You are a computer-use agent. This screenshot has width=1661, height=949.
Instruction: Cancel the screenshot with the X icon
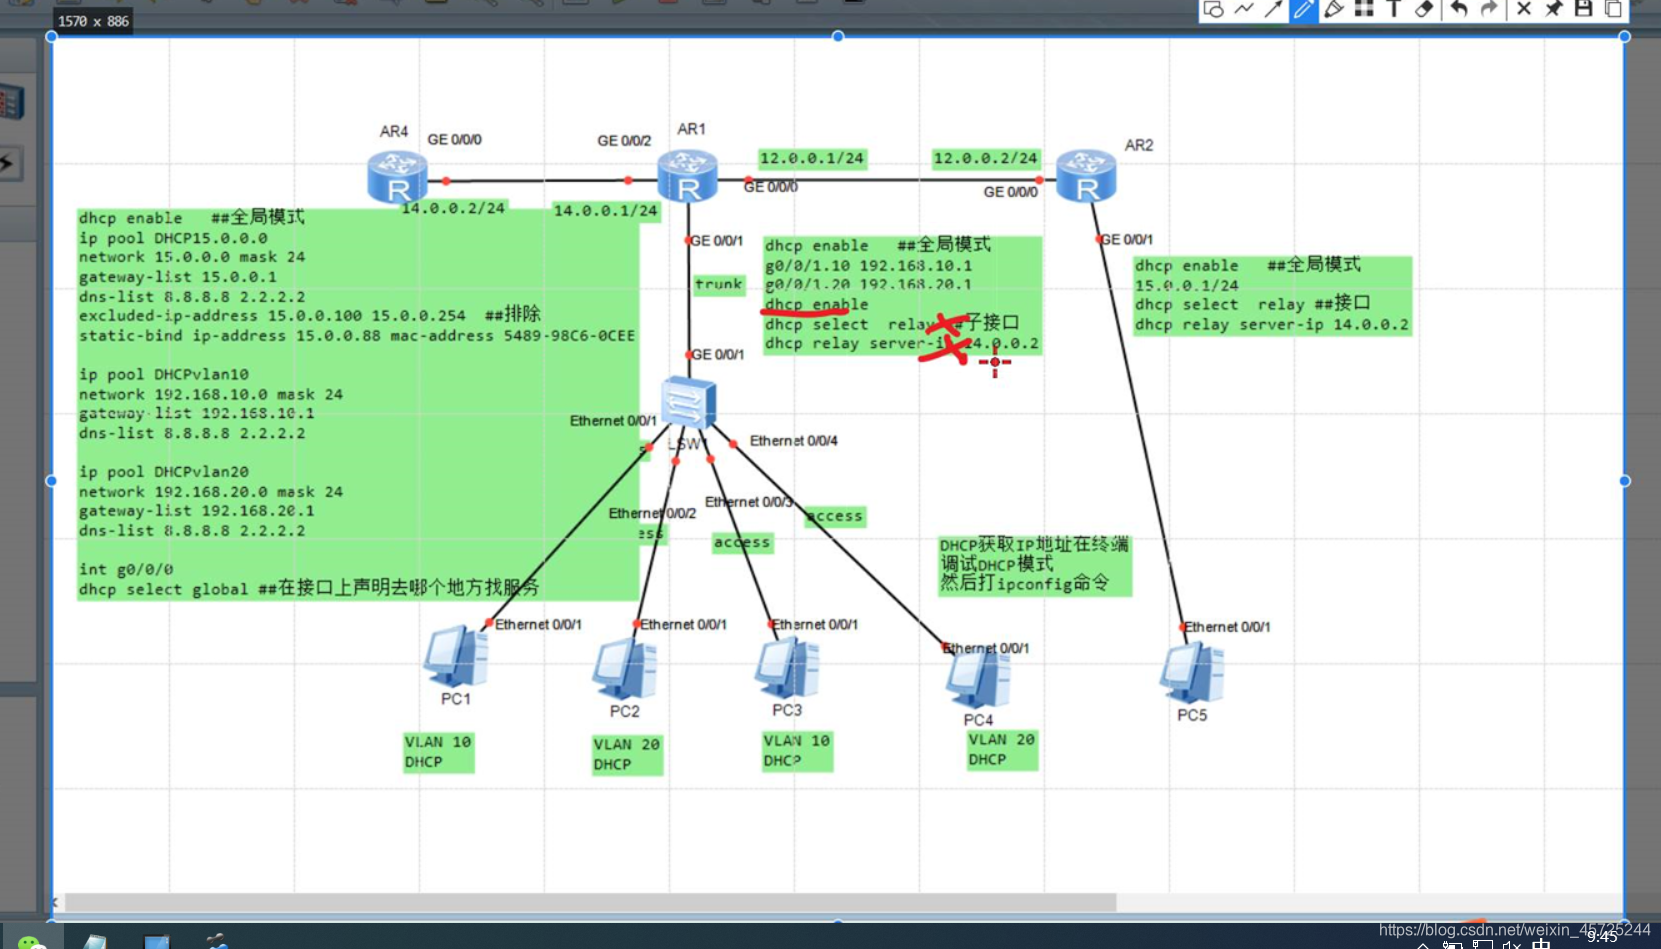[x=1524, y=9]
